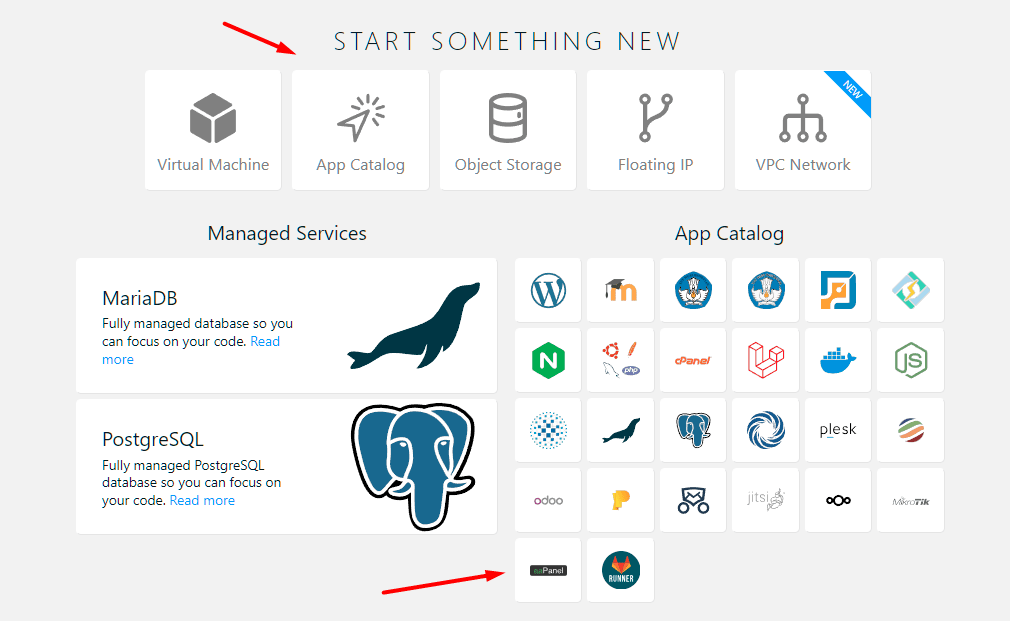
Task: Pick the Moodle app icon
Action: point(620,291)
